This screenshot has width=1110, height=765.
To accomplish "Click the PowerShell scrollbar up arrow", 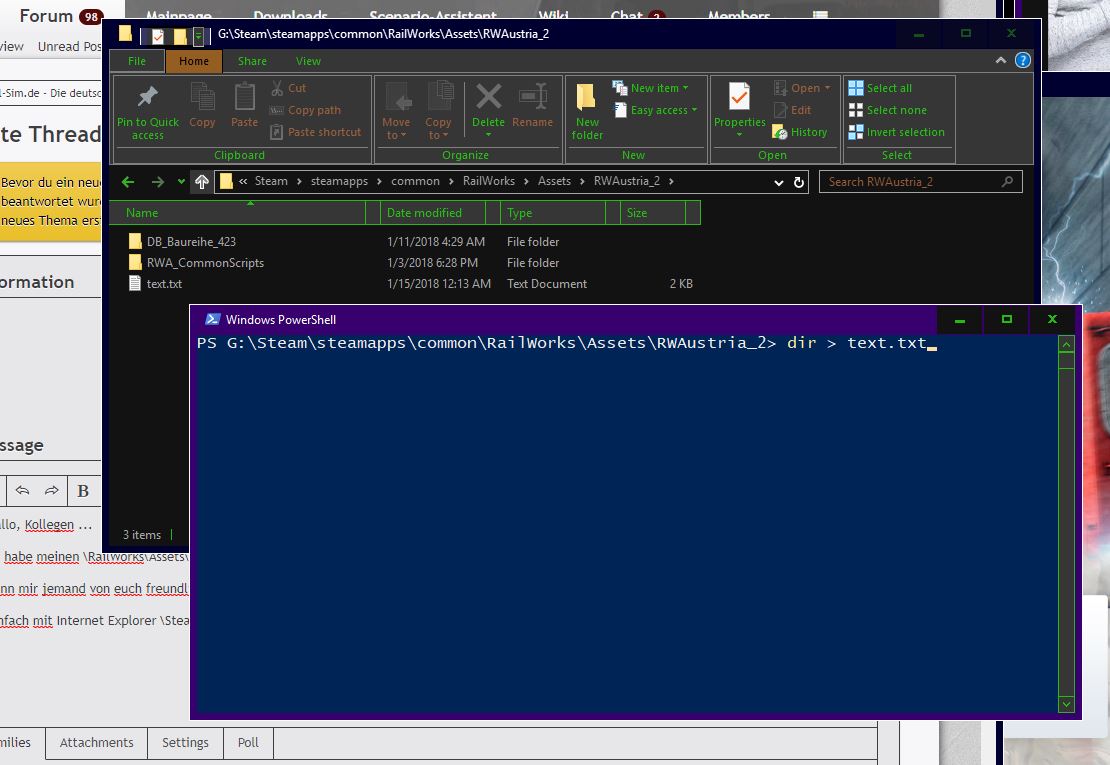I will point(1066,345).
